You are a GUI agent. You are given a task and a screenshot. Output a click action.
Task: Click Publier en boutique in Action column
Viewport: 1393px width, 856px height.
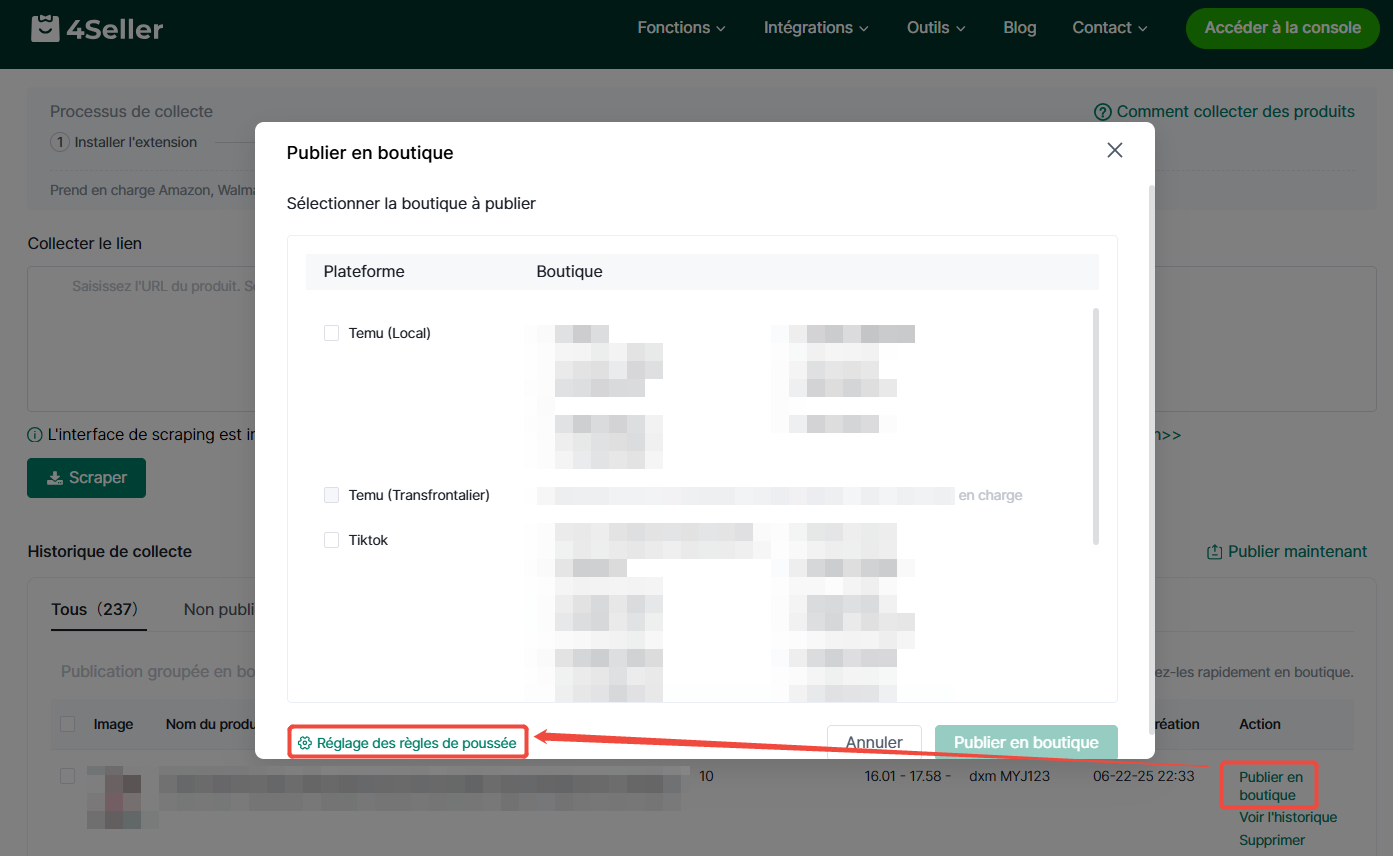point(1271,786)
